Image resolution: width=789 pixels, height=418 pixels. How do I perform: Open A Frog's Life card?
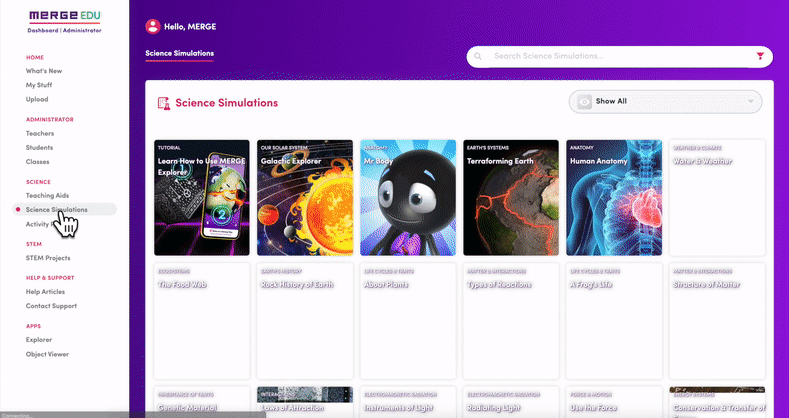(614, 321)
